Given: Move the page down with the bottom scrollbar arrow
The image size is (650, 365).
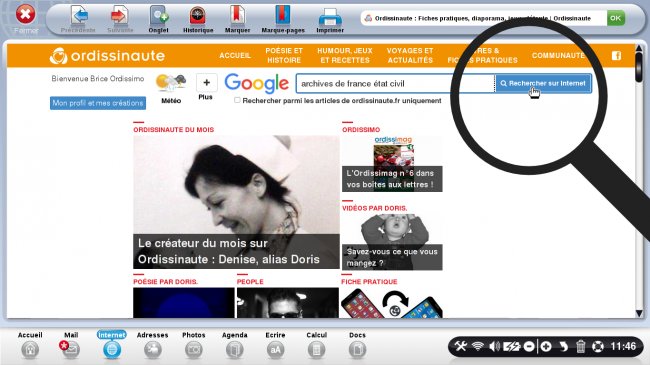Looking at the screenshot, I should (x=639, y=314).
